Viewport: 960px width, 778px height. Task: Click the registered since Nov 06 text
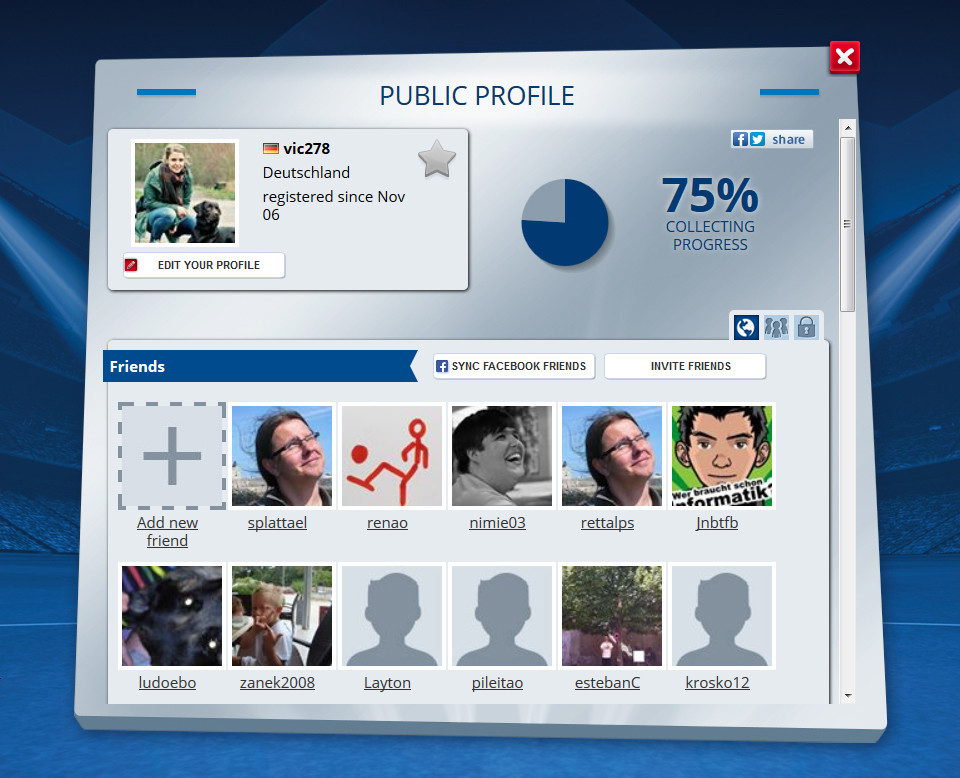(x=334, y=206)
